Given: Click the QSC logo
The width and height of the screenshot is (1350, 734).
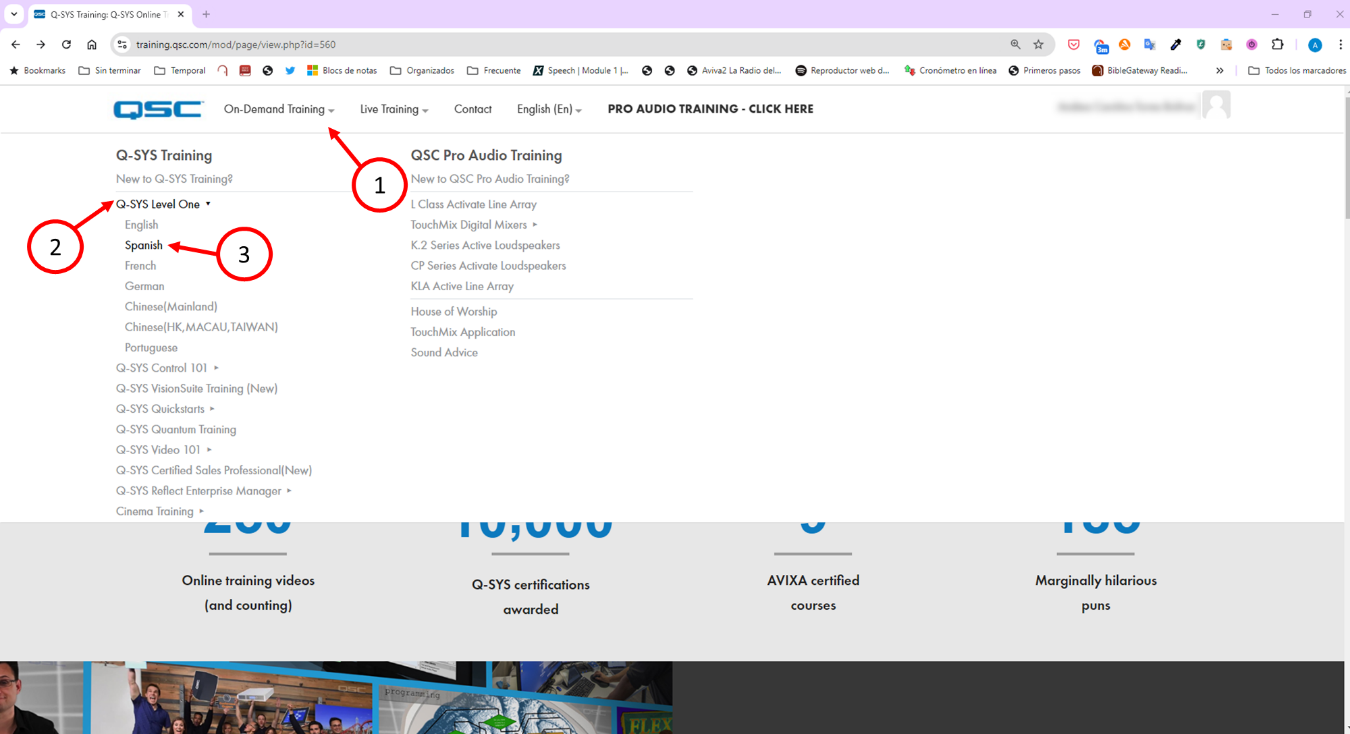Looking at the screenshot, I should tap(158, 110).
